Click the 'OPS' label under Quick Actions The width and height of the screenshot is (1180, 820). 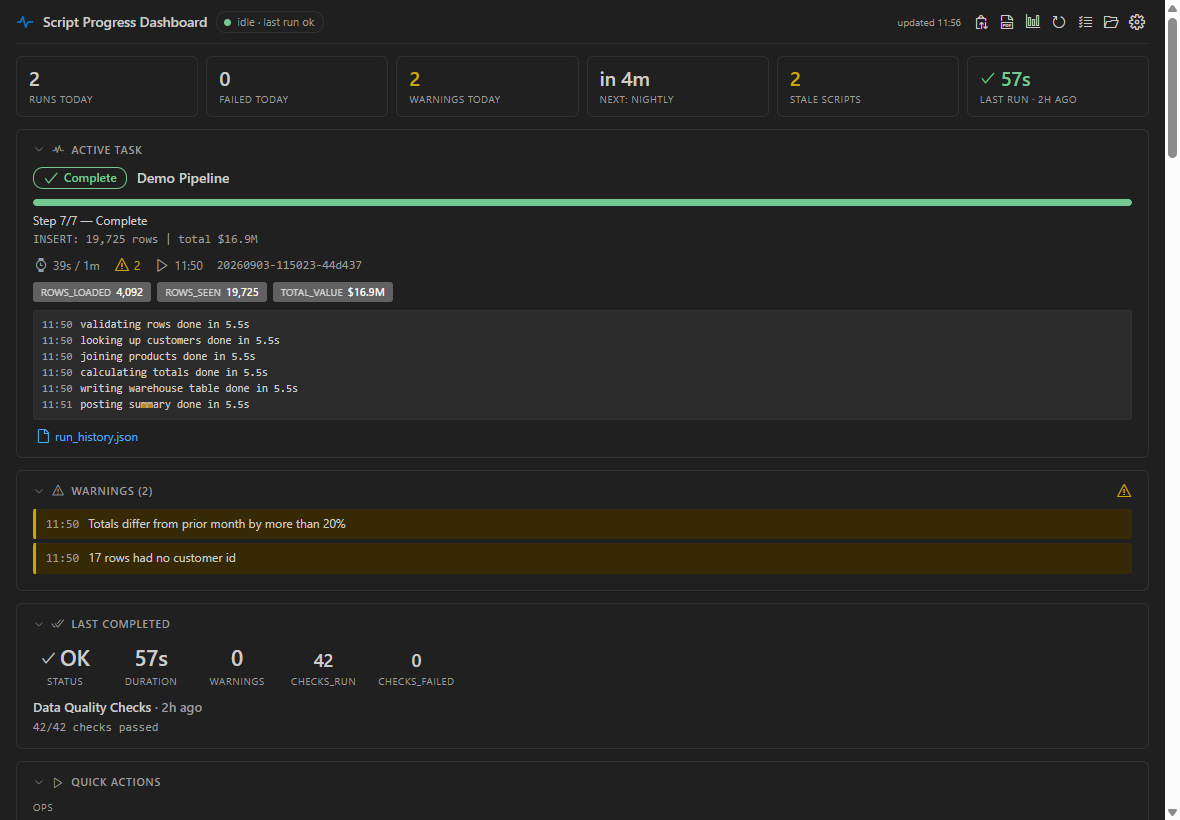[43, 807]
